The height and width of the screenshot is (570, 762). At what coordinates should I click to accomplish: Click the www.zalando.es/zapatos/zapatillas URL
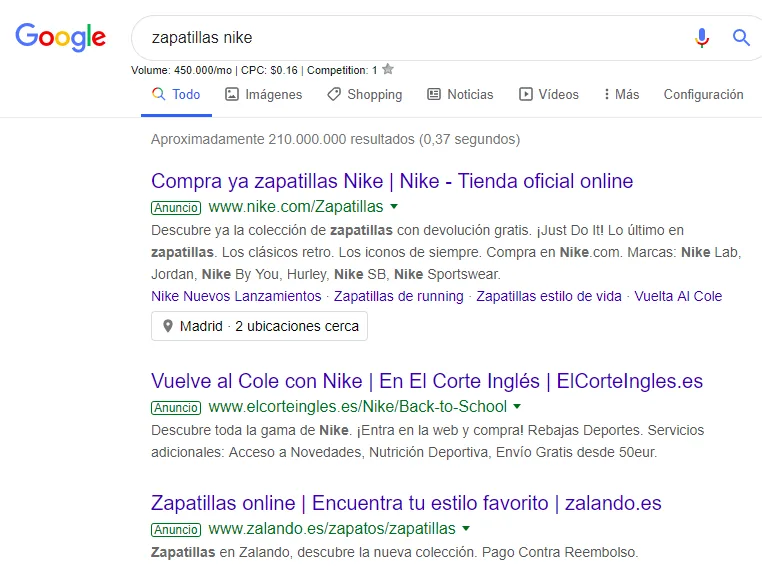pyautogui.click(x=332, y=528)
